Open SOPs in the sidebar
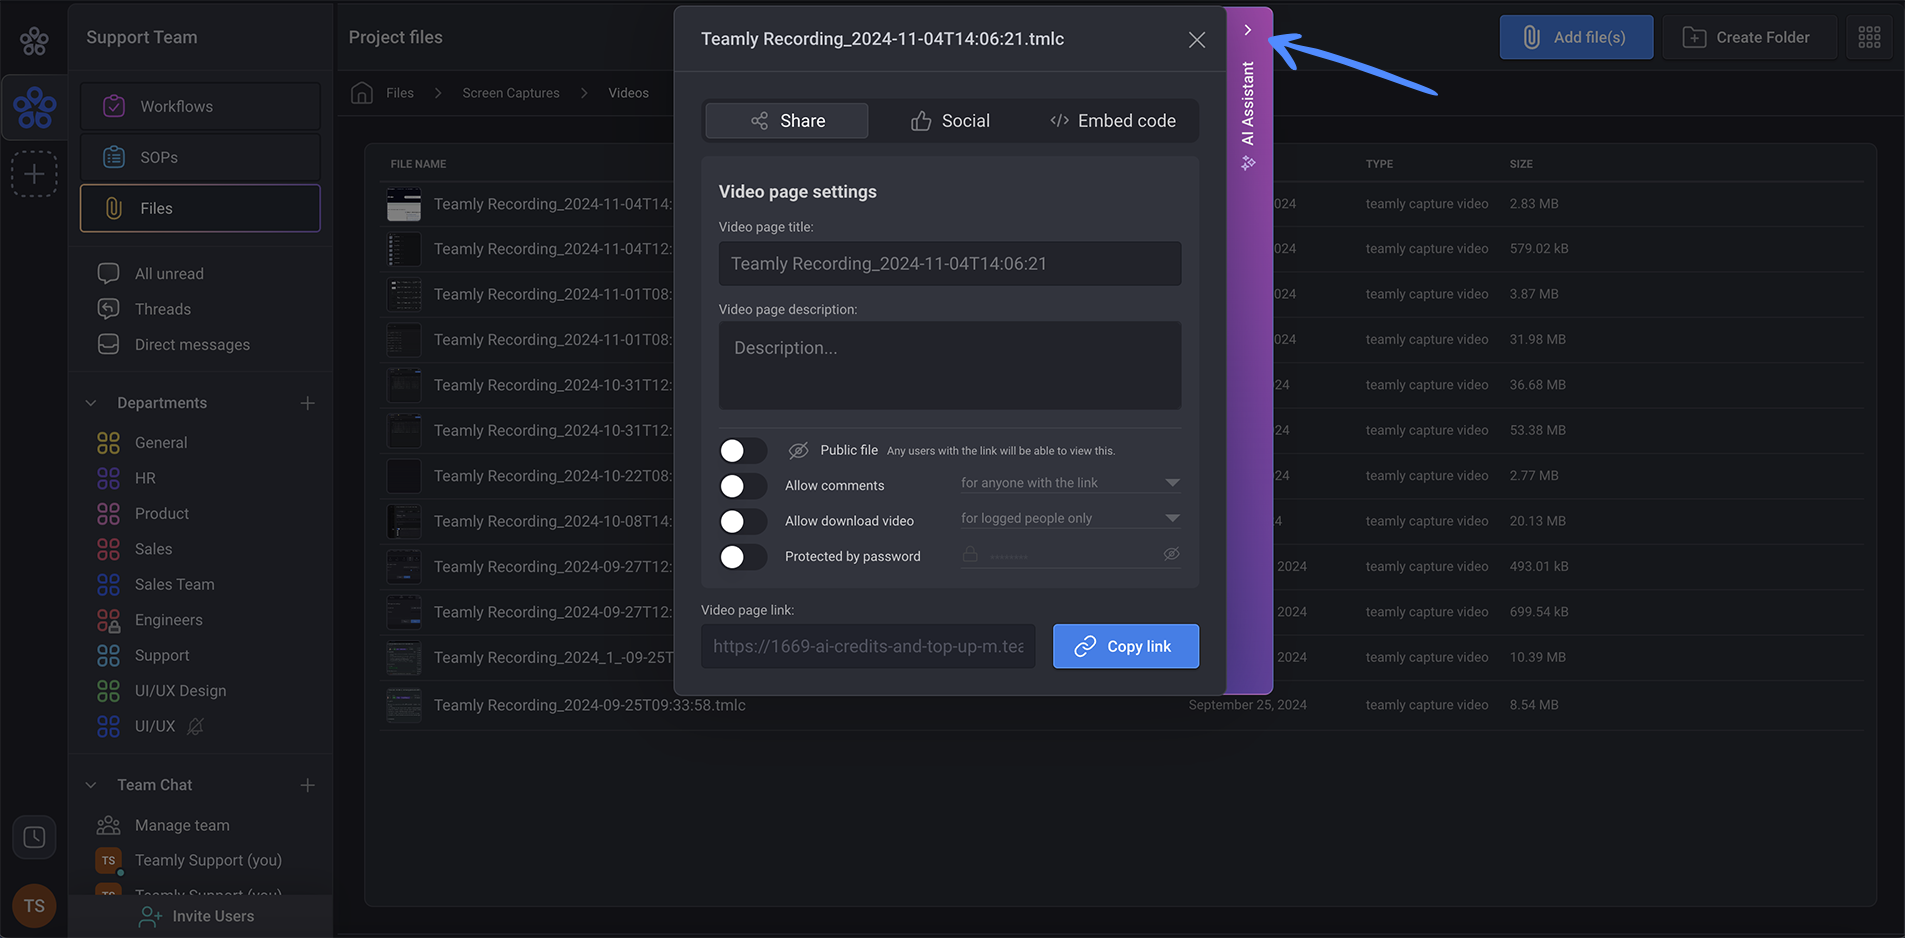1905x938 pixels. tap(200, 157)
